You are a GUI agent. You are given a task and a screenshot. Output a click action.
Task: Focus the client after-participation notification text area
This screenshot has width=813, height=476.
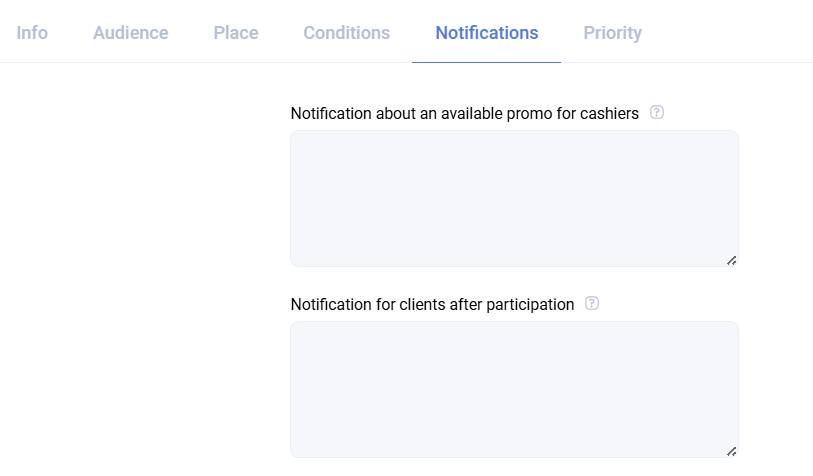(x=514, y=389)
